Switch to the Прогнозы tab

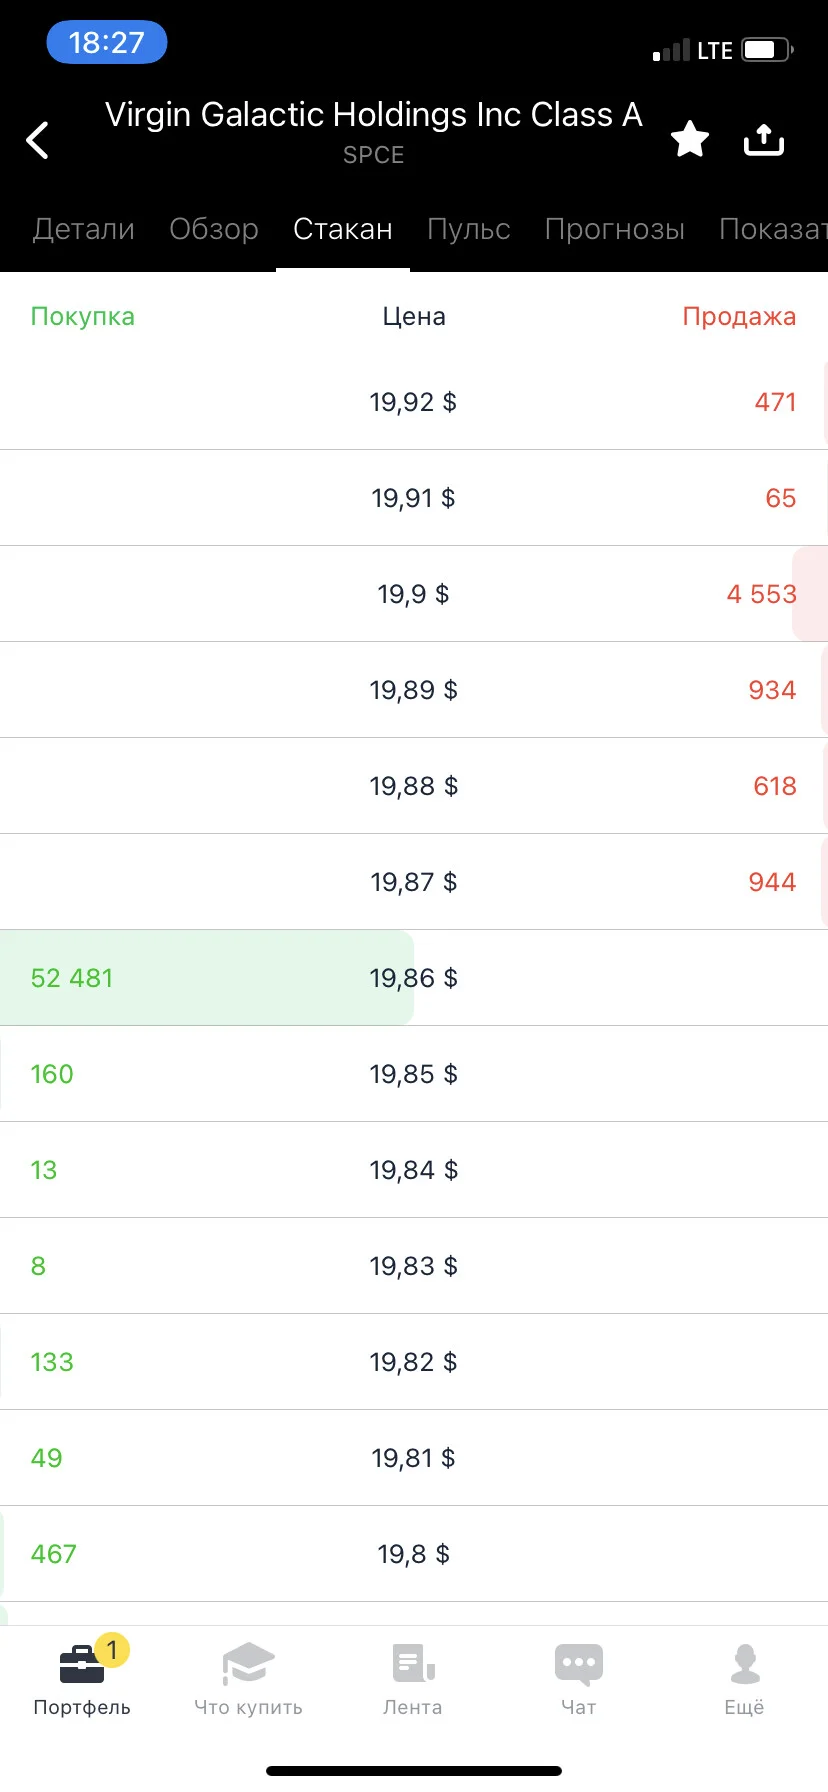(615, 229)
